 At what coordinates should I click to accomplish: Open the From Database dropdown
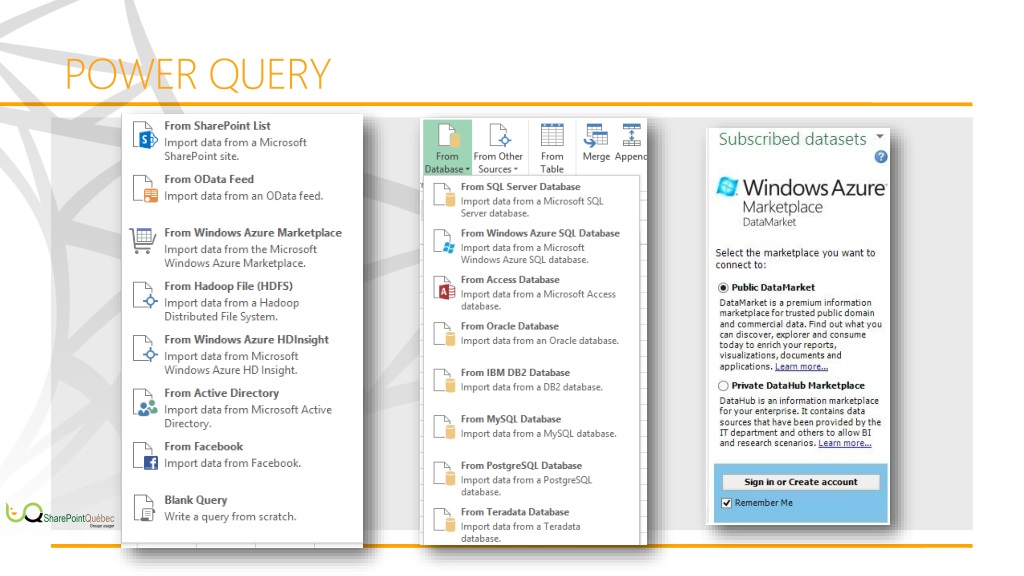click(x=447, y=148)
